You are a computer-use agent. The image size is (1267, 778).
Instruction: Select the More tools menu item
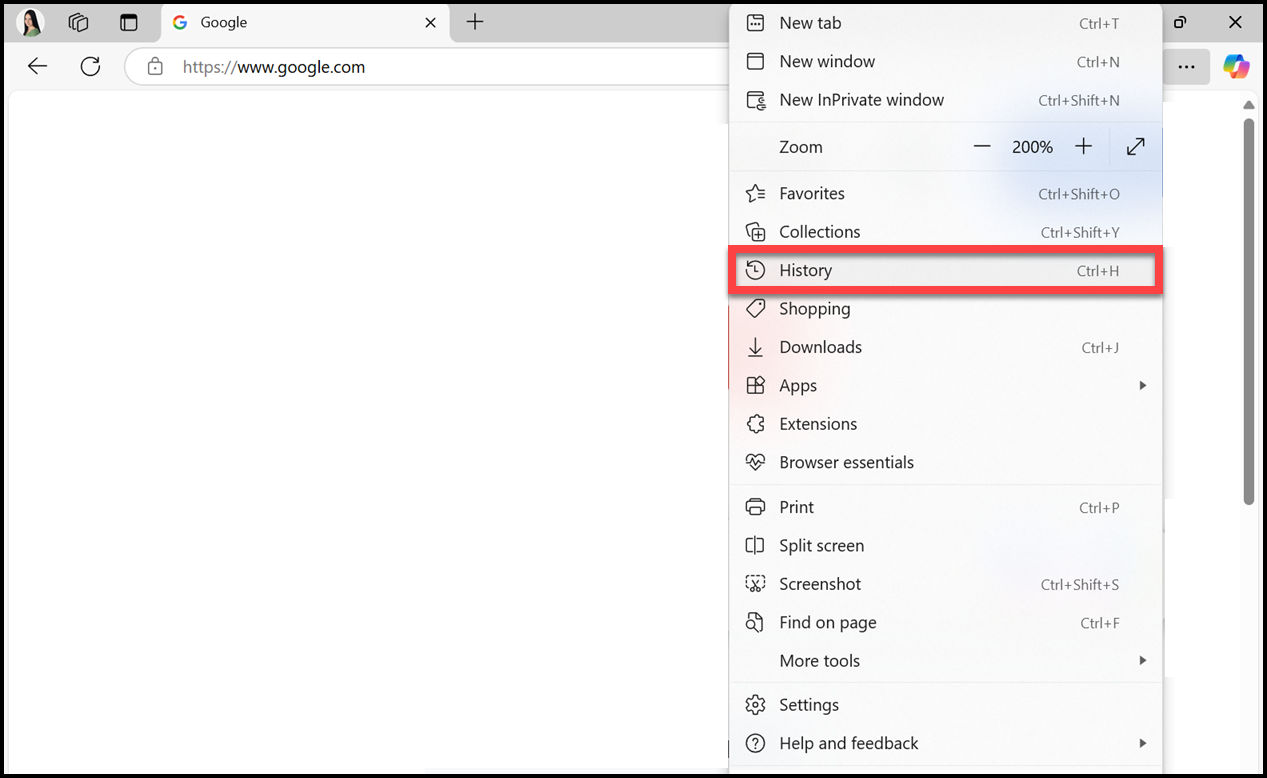(x=946, y=661)
